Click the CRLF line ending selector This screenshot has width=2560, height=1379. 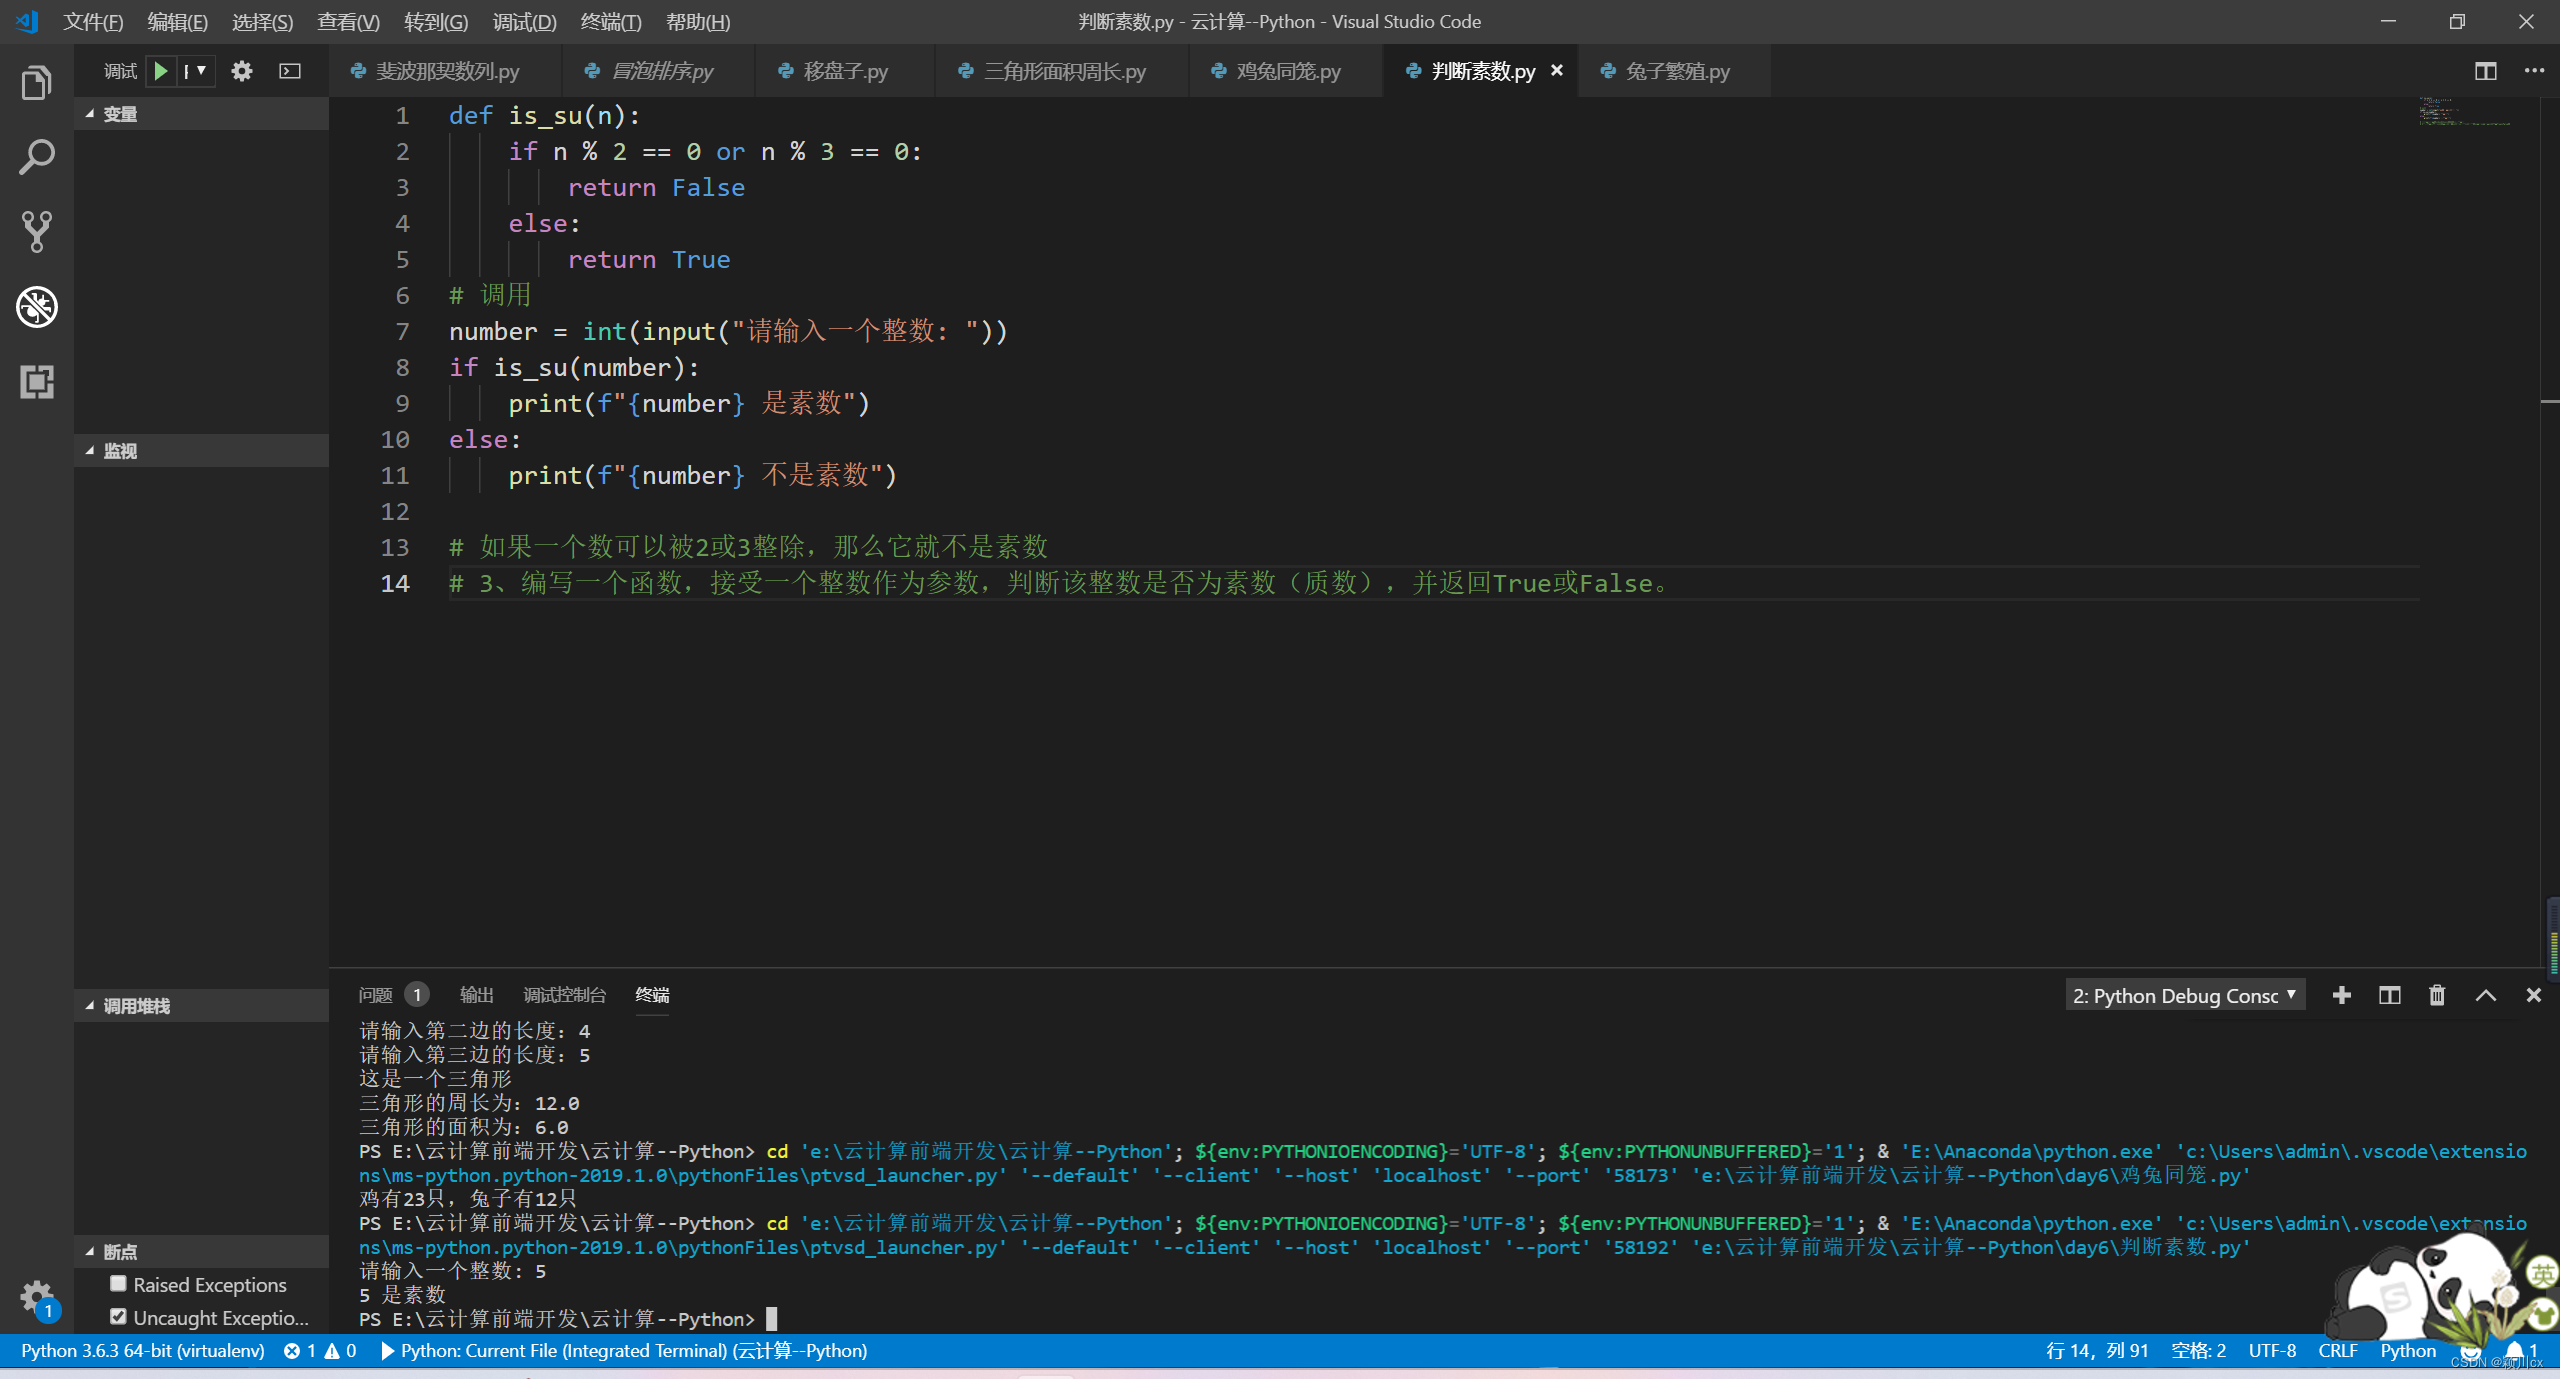2337,1350
